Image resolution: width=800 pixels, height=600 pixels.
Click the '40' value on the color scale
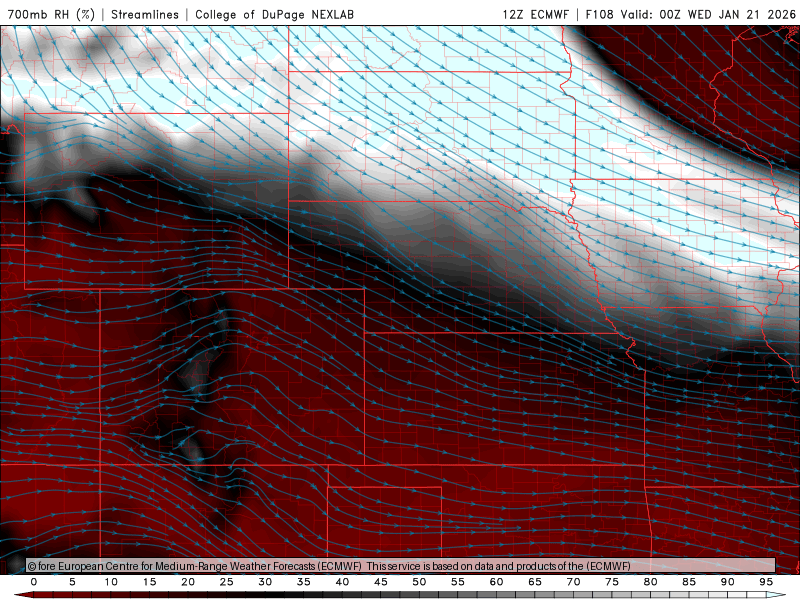pos(342,582)
